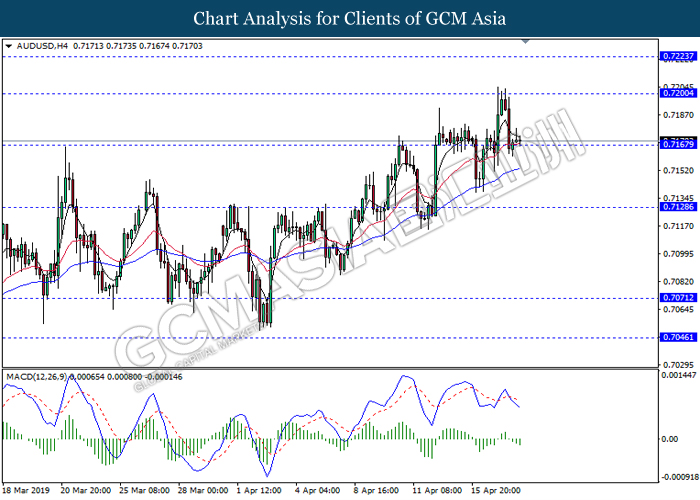Screen dimensions: 700x500
Task: Click the 0.70995 price axis value
Action: [679, 254]
